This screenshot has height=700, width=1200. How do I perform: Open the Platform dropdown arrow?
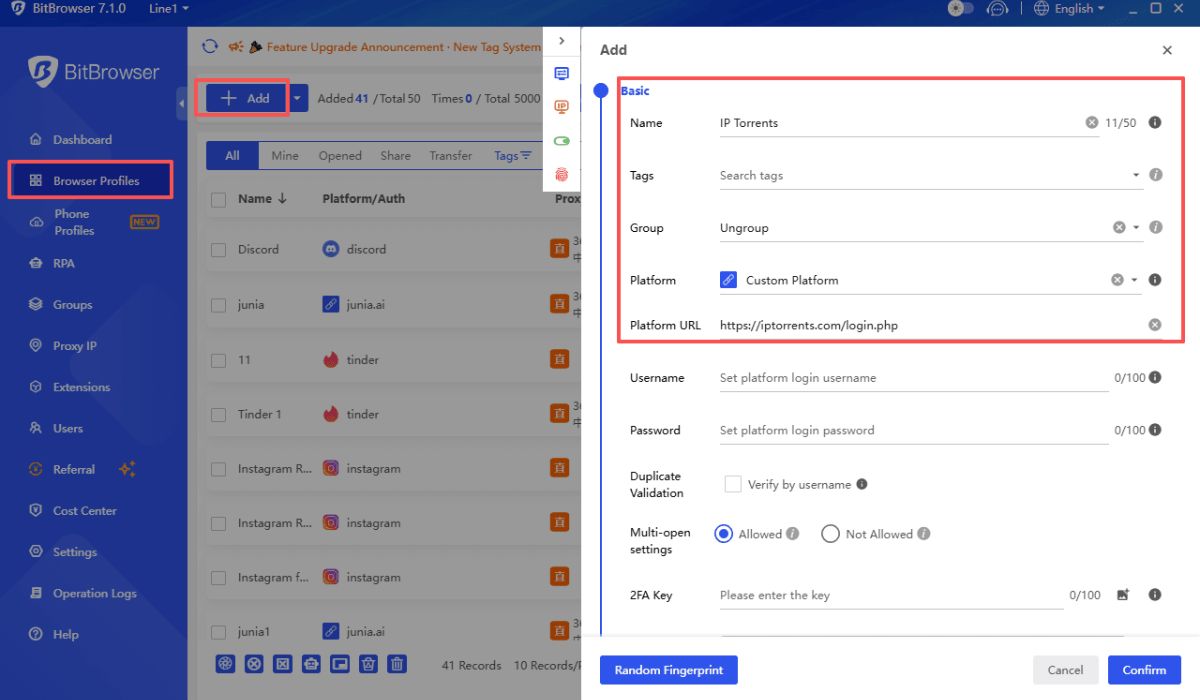click(1135, 280)
